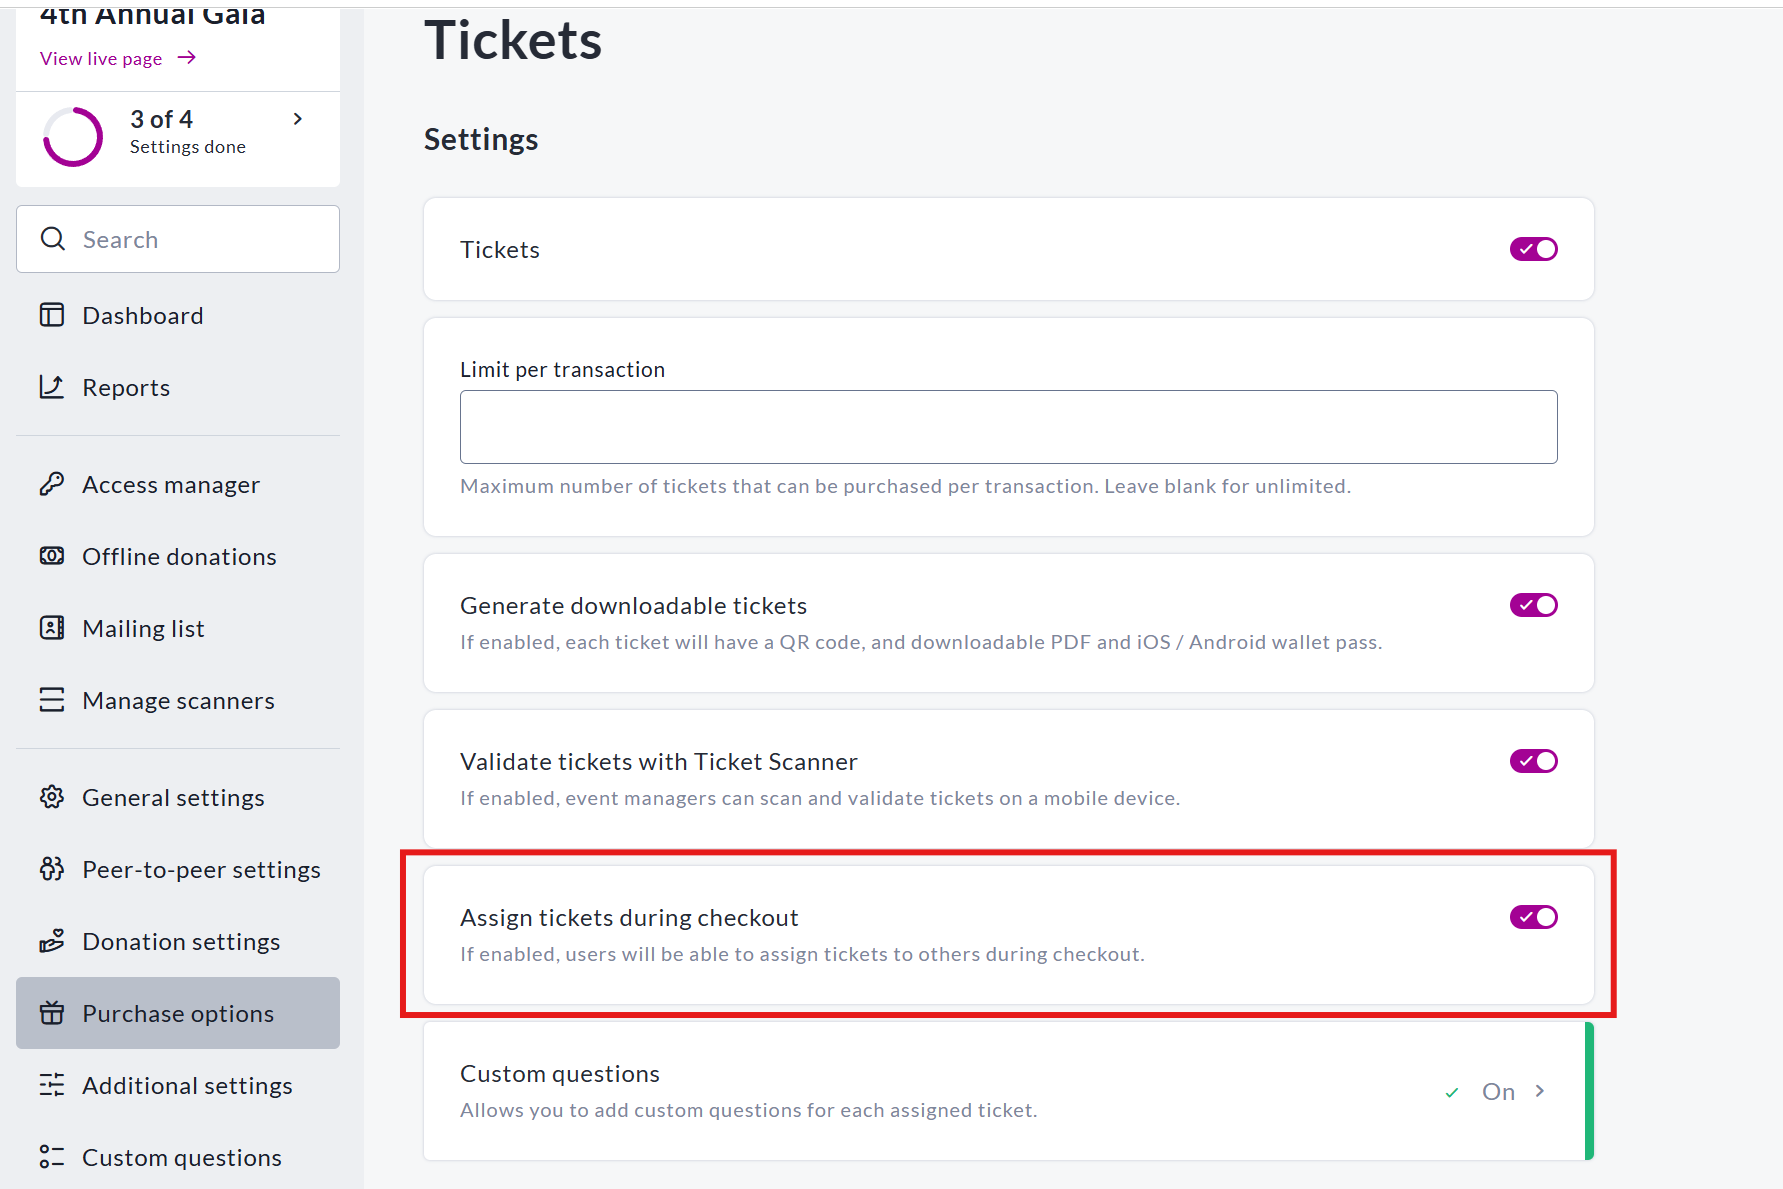Switch off Assign tickets during checkout

1533,917
